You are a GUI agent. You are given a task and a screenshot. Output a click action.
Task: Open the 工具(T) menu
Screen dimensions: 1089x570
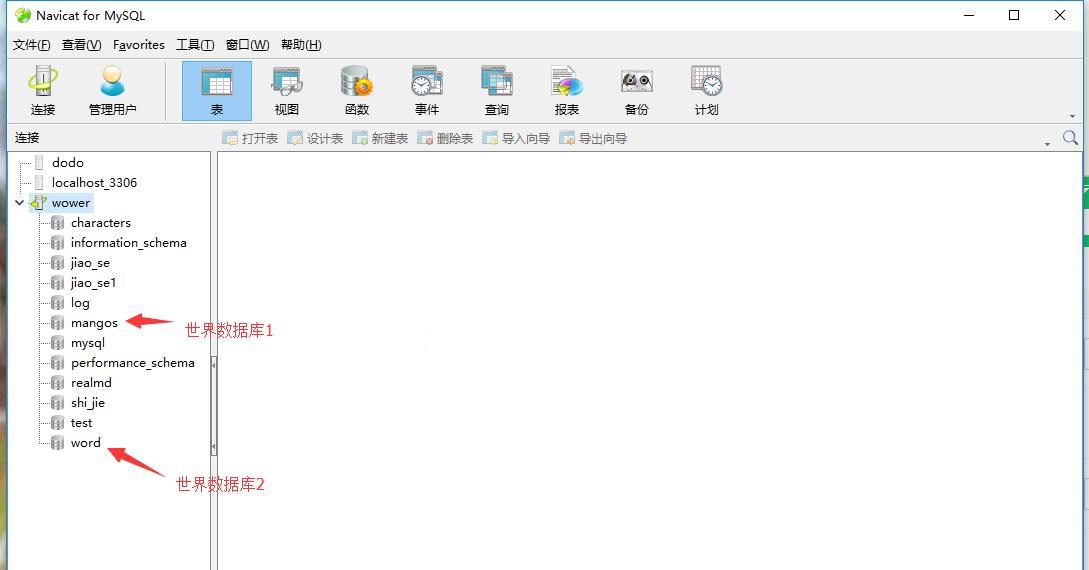coord(194,45)
